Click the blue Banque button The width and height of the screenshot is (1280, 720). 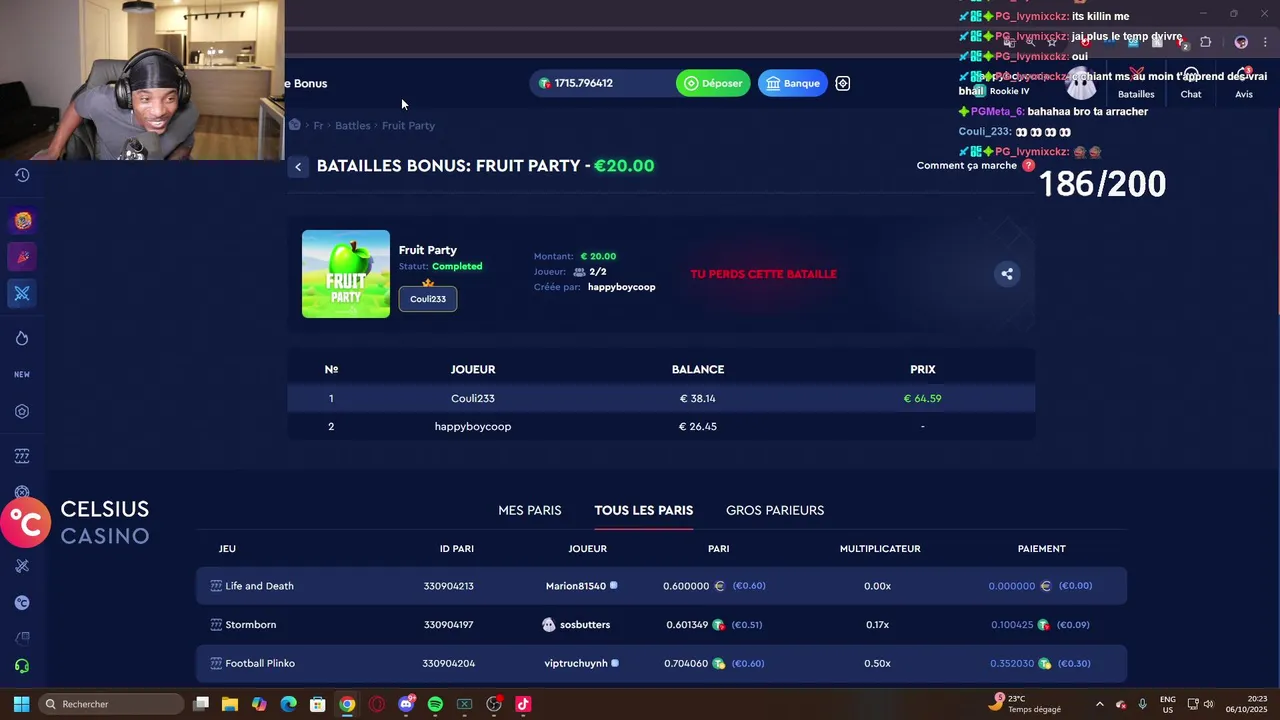[793, 83]
